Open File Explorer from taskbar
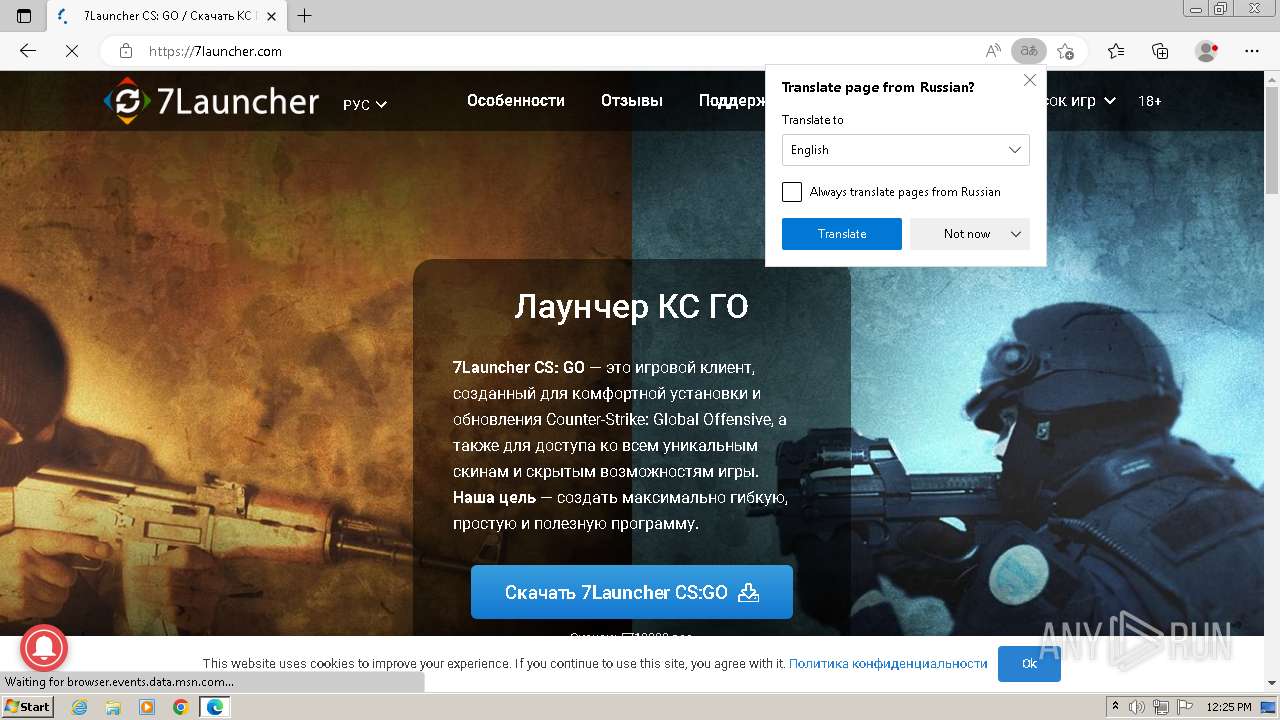Image resolution: width=1280 pixels, height=720 pixels. point(113,707)
